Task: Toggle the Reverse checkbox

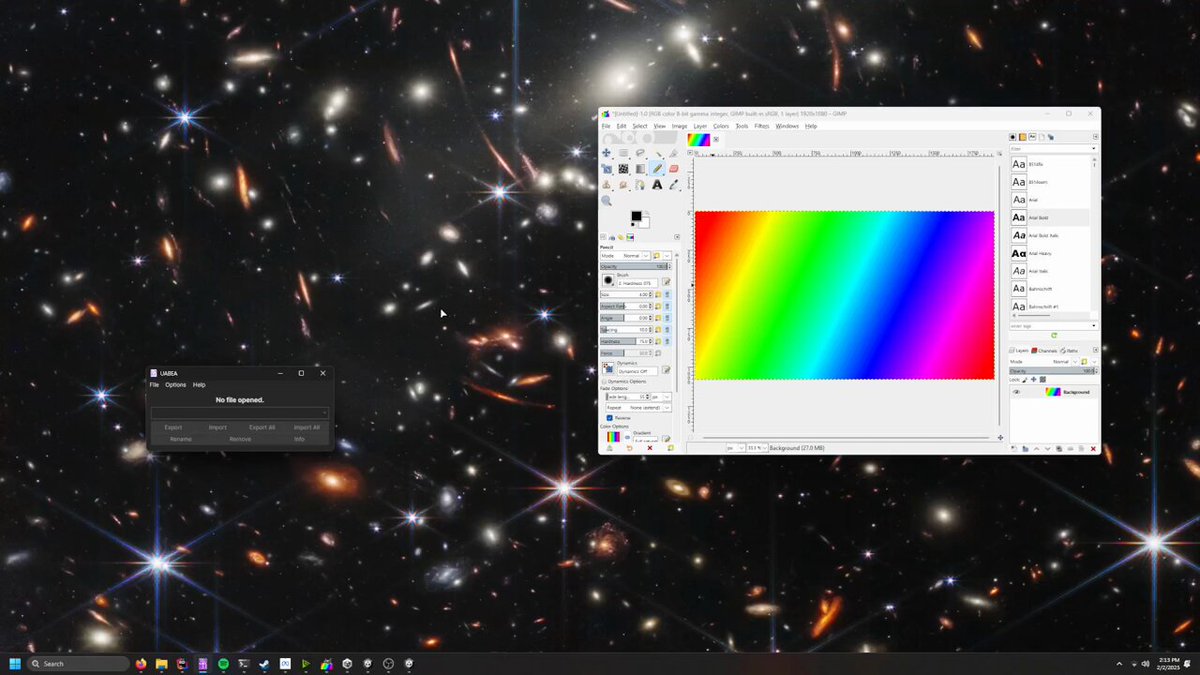Action: tap(610, 418)
